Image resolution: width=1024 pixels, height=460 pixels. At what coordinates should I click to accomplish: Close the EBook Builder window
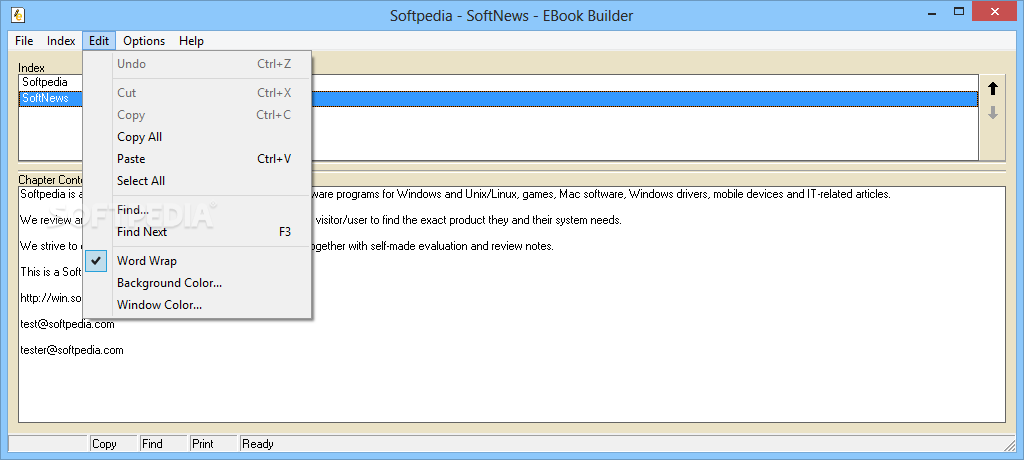pyautogui.click(x=995, y=11)
